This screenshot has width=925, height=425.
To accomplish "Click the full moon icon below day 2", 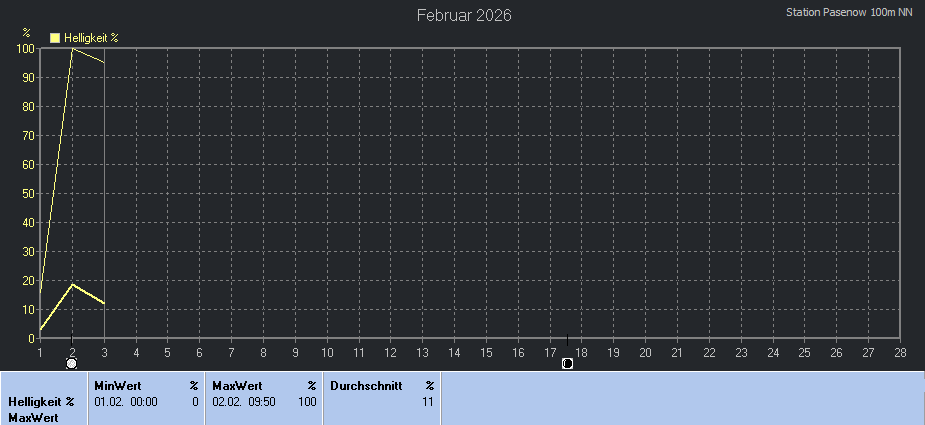I will (71, 363).
